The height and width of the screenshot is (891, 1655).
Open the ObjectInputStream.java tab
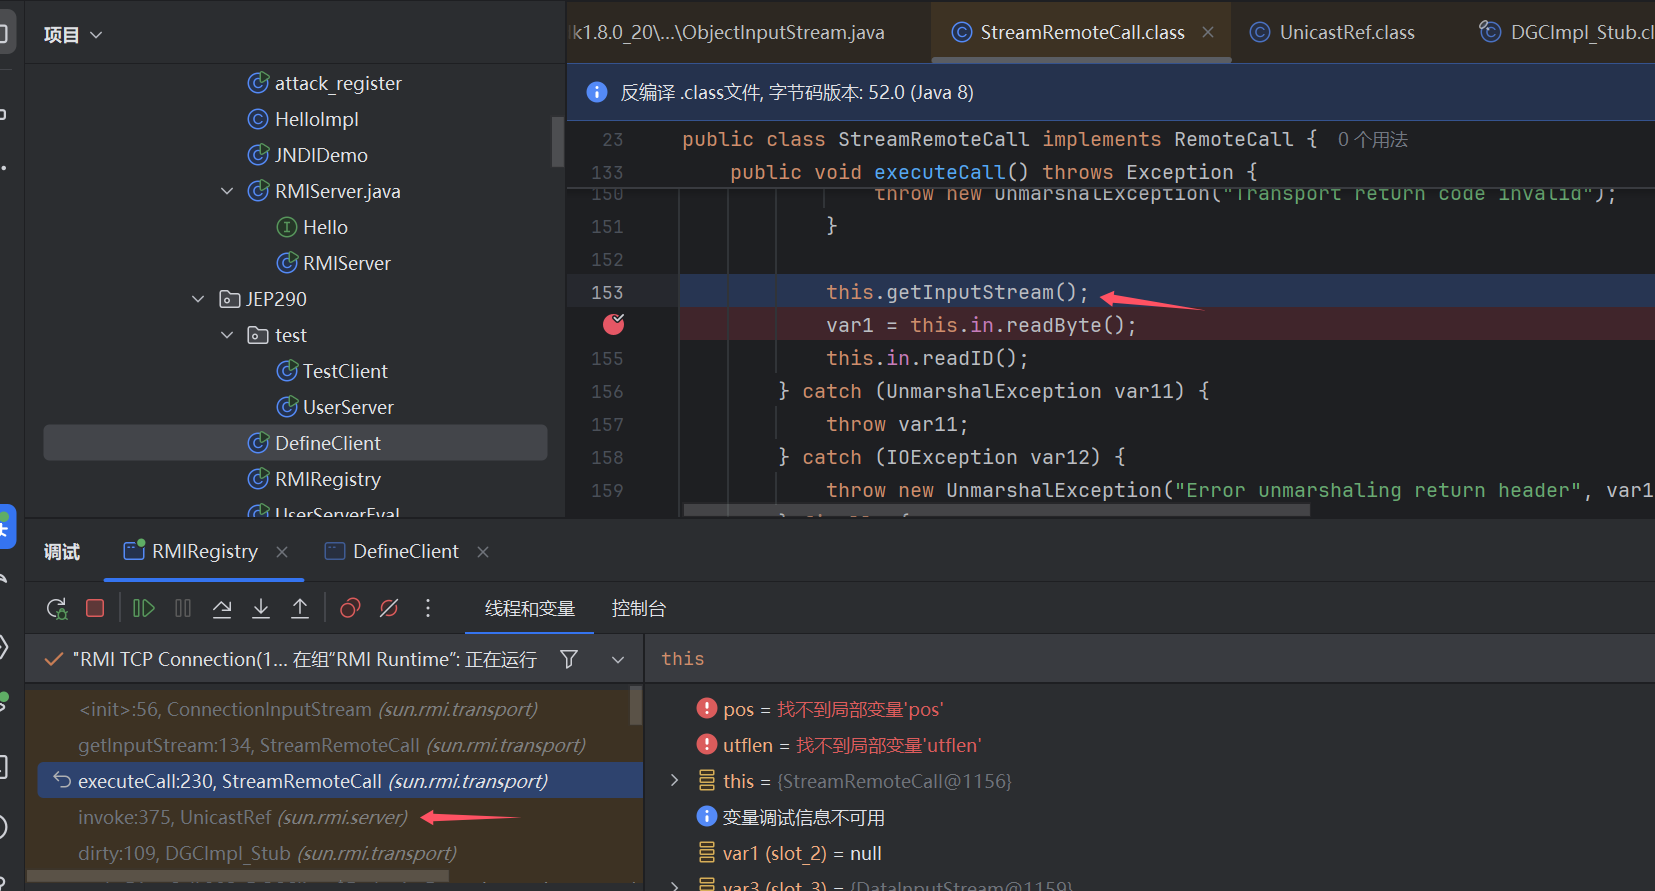point(727,32)
